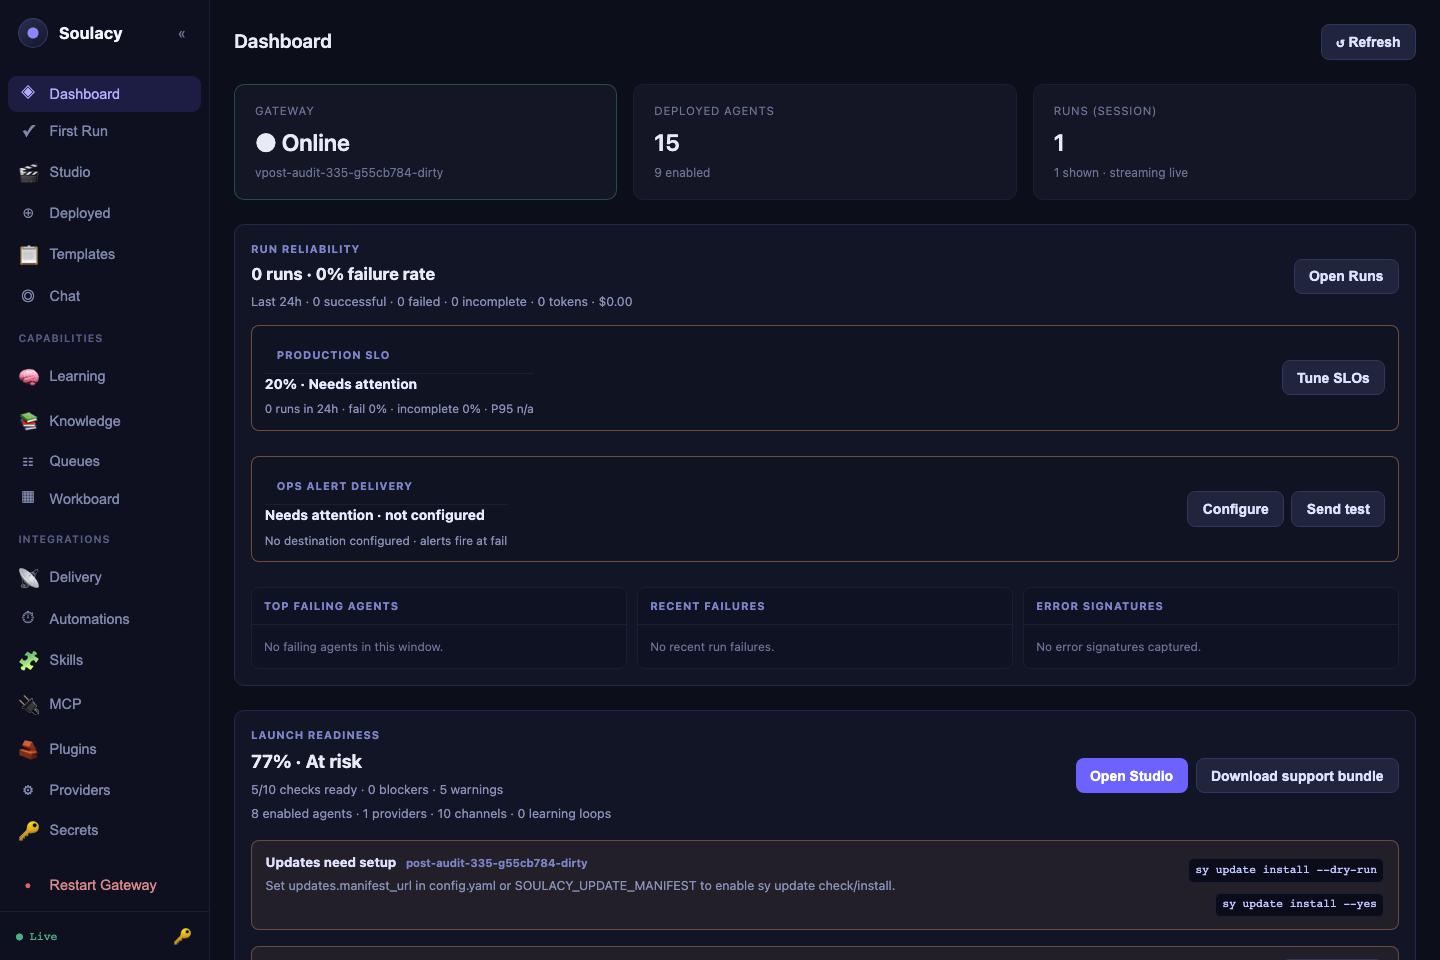
Task: Click the Learning brain icon
Action: tap(28, 376)
